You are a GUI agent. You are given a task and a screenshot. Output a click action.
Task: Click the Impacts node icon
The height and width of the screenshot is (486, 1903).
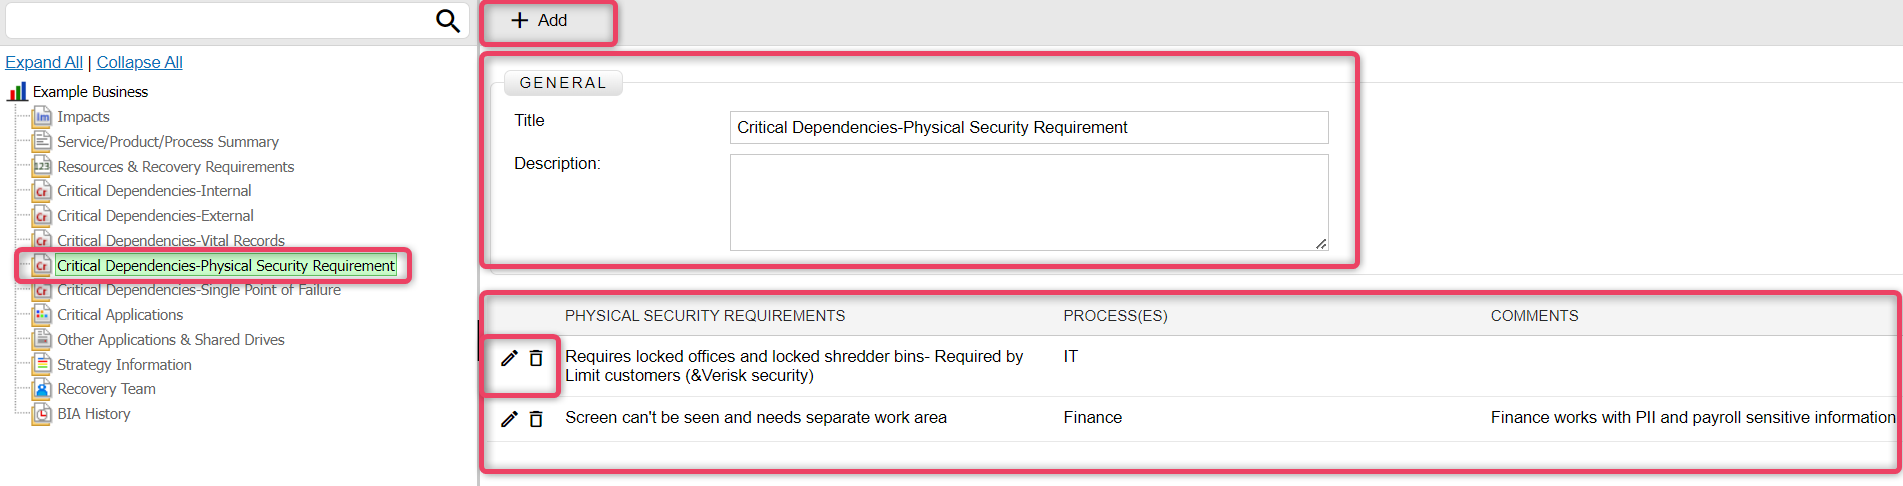point(42,117)
